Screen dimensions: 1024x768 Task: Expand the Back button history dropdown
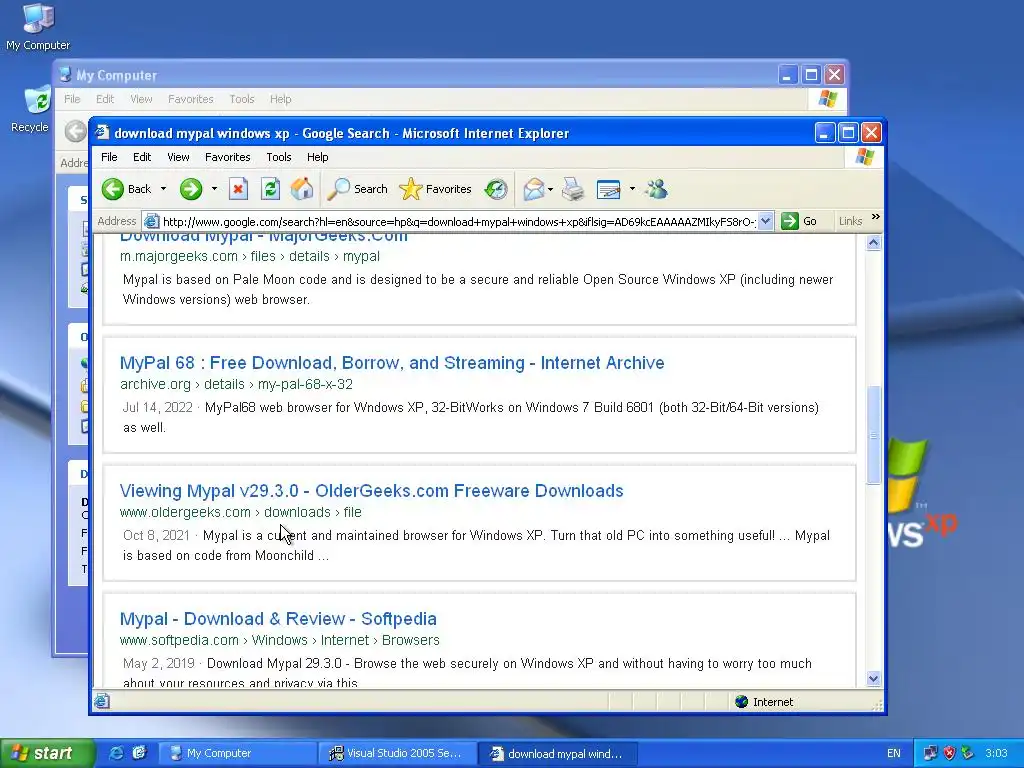(163, 189)
